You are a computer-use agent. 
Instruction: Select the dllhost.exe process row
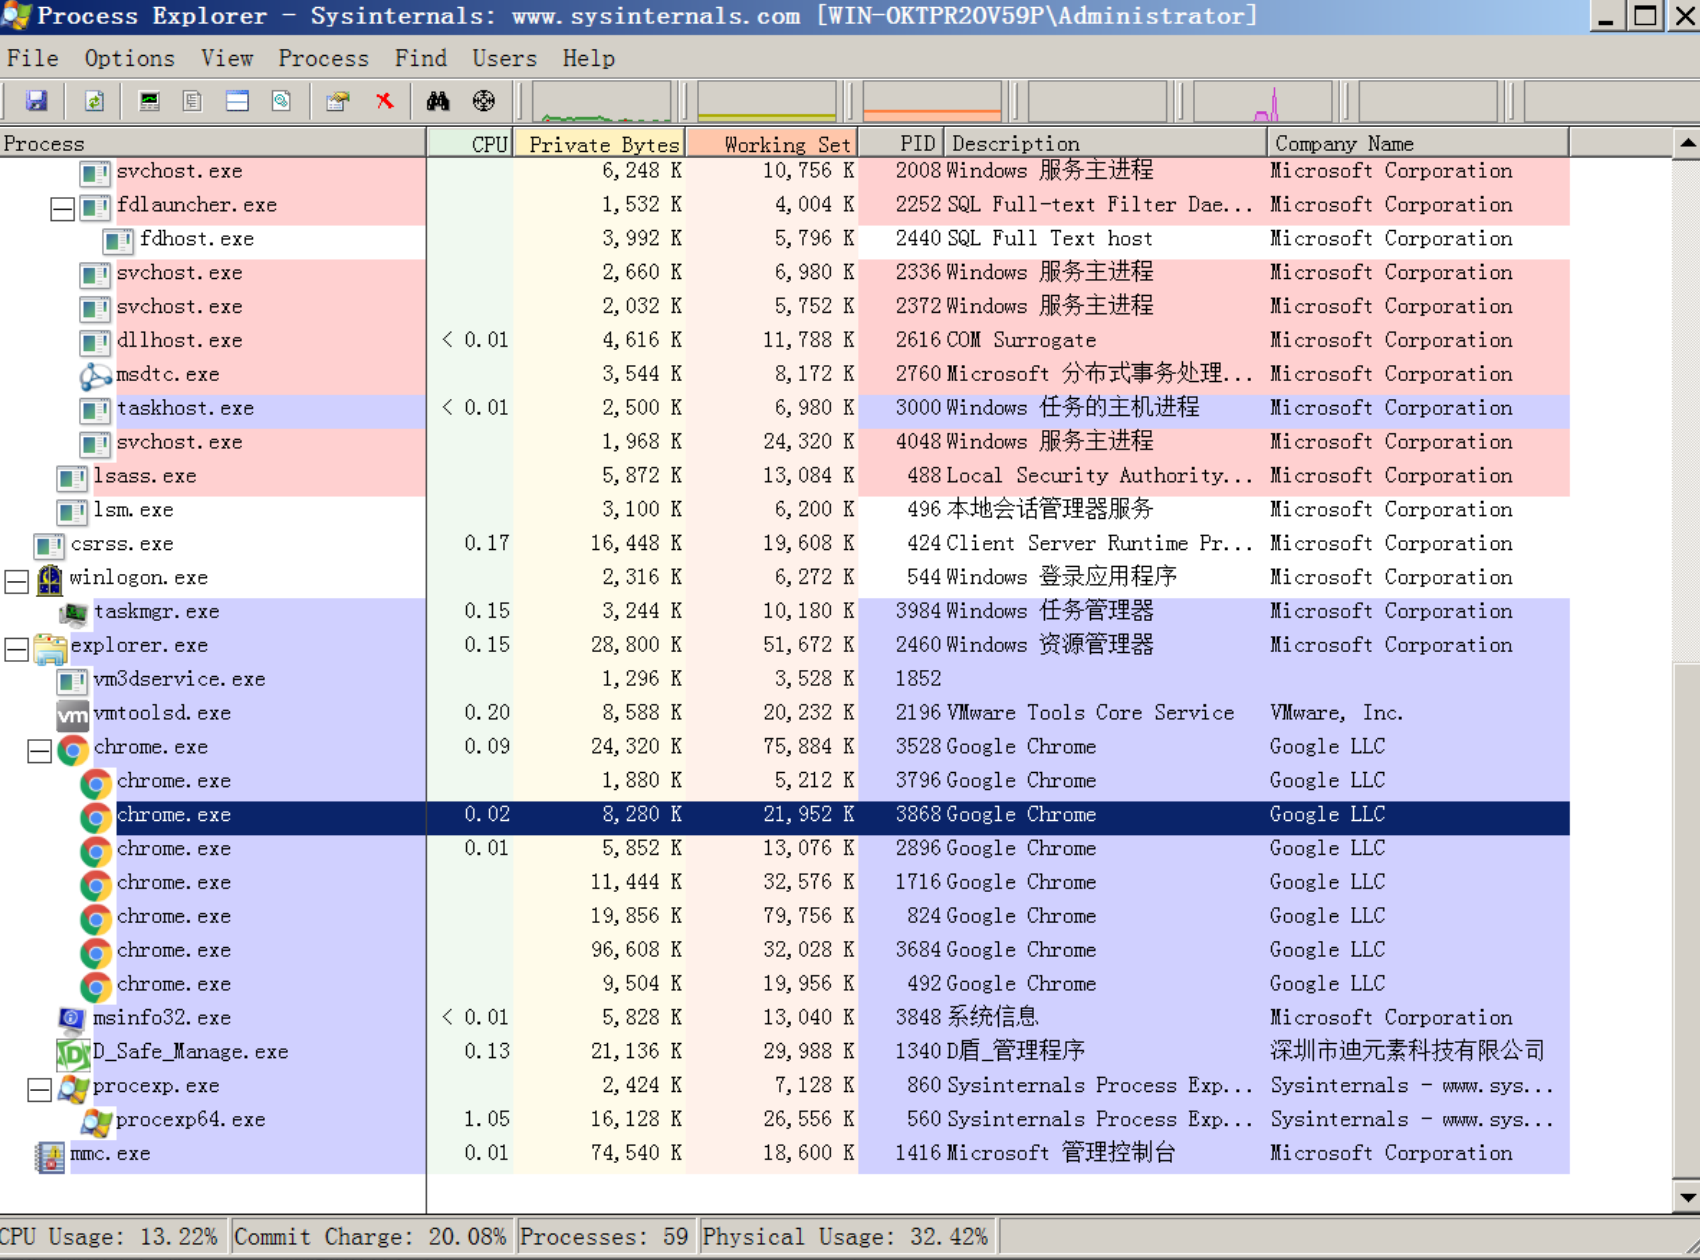coord(785,342)
